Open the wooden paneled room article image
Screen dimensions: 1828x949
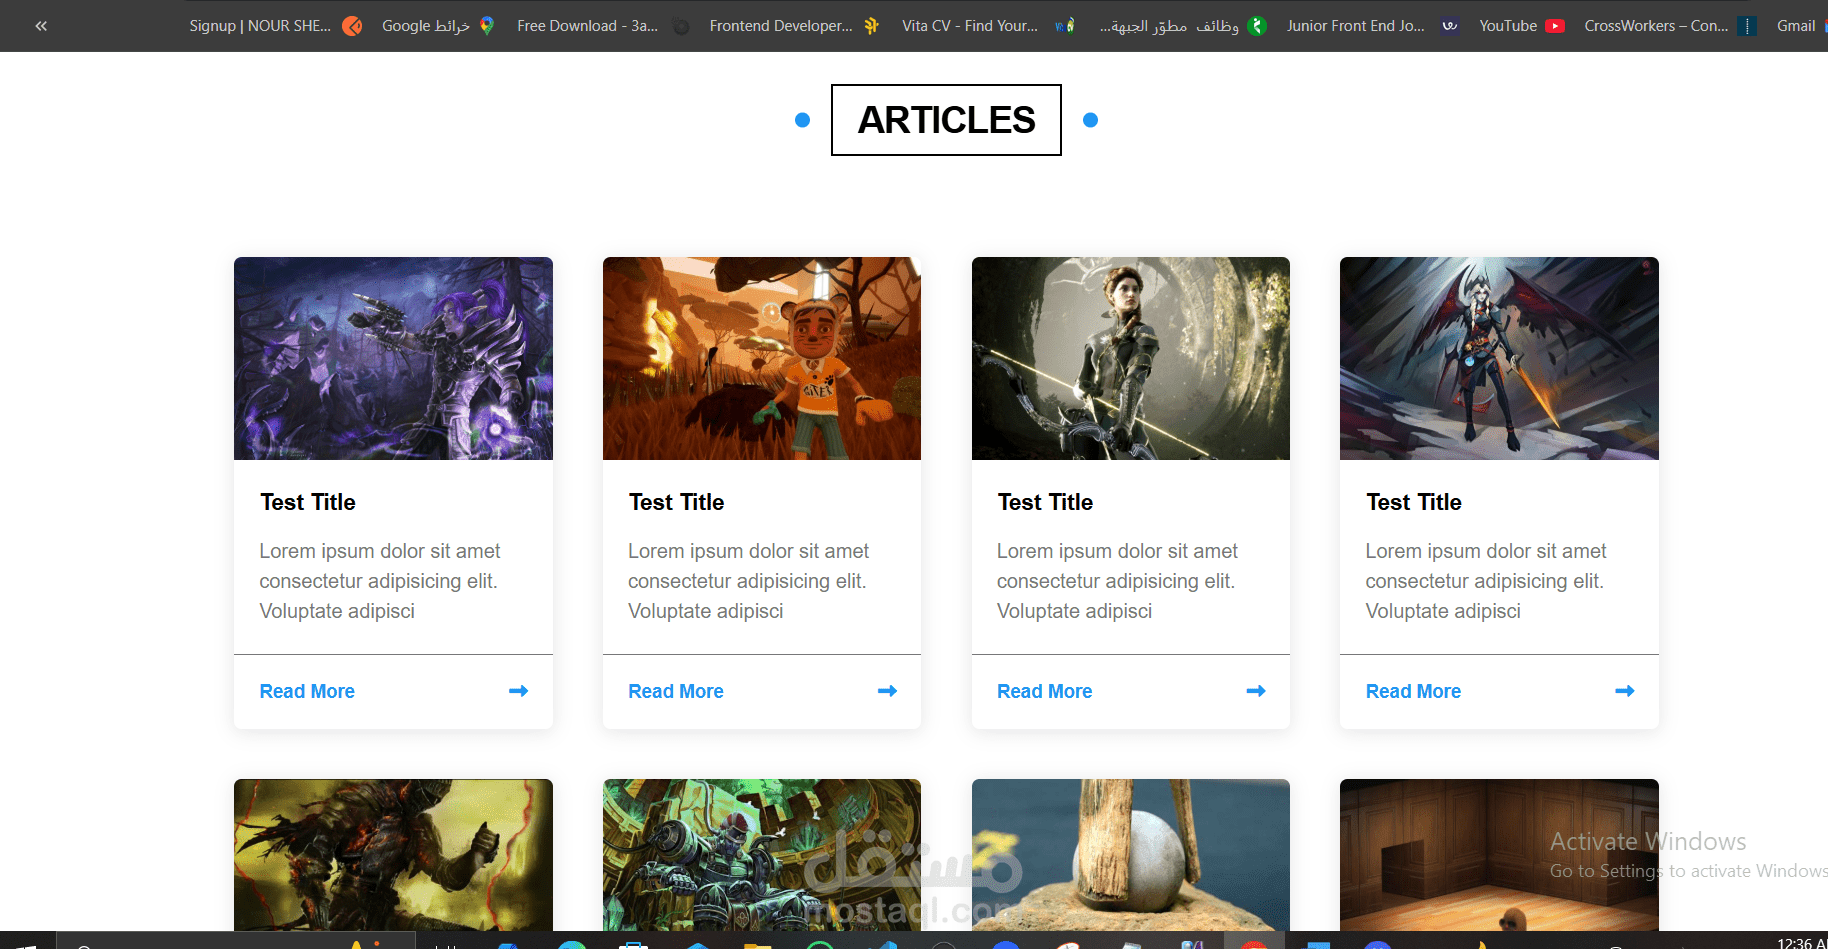pos(1499,855)
